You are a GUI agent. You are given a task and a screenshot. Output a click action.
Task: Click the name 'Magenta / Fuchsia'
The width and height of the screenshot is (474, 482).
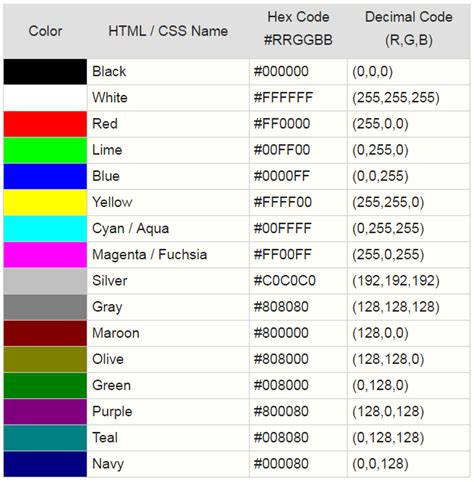(149, 255)
